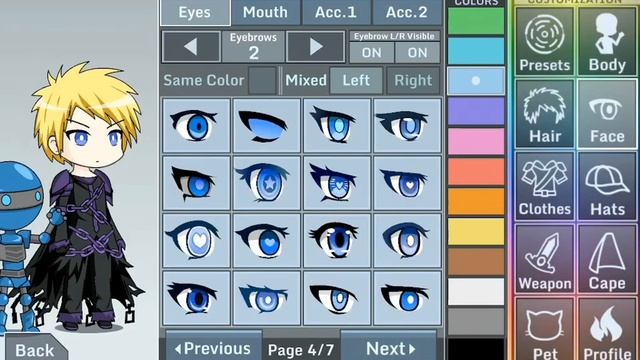Open the Weapon customization panel

pos(544,259)
